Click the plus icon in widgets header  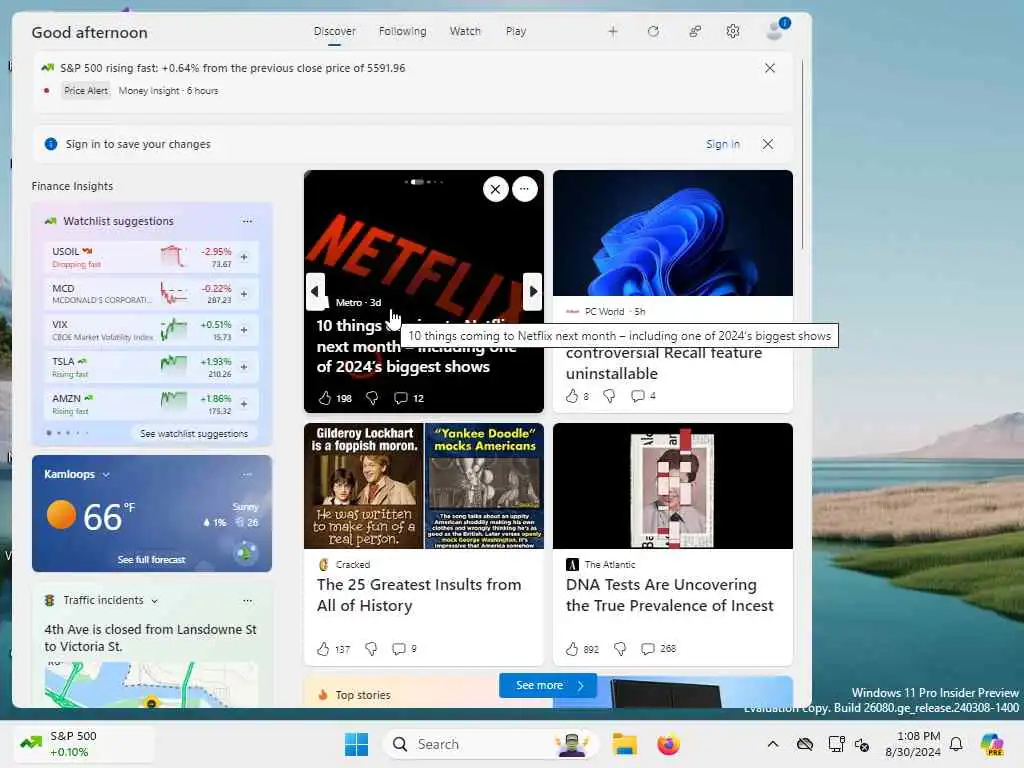pos(613,31)
